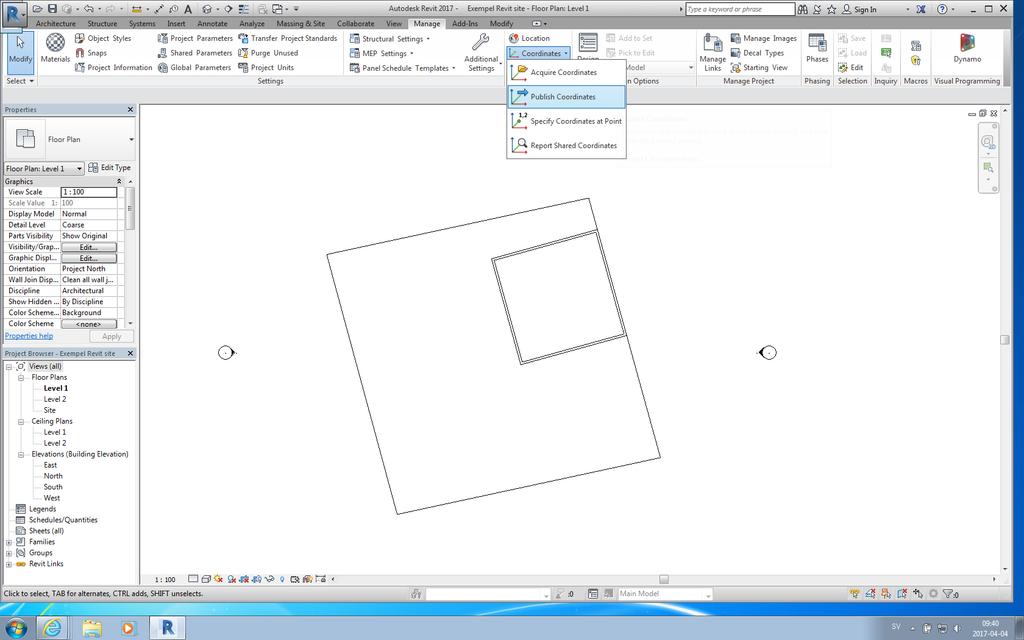Screen dimensions: 1024x640
Task: Click the favorites star icon in title bar
Action: pos(831,9)
